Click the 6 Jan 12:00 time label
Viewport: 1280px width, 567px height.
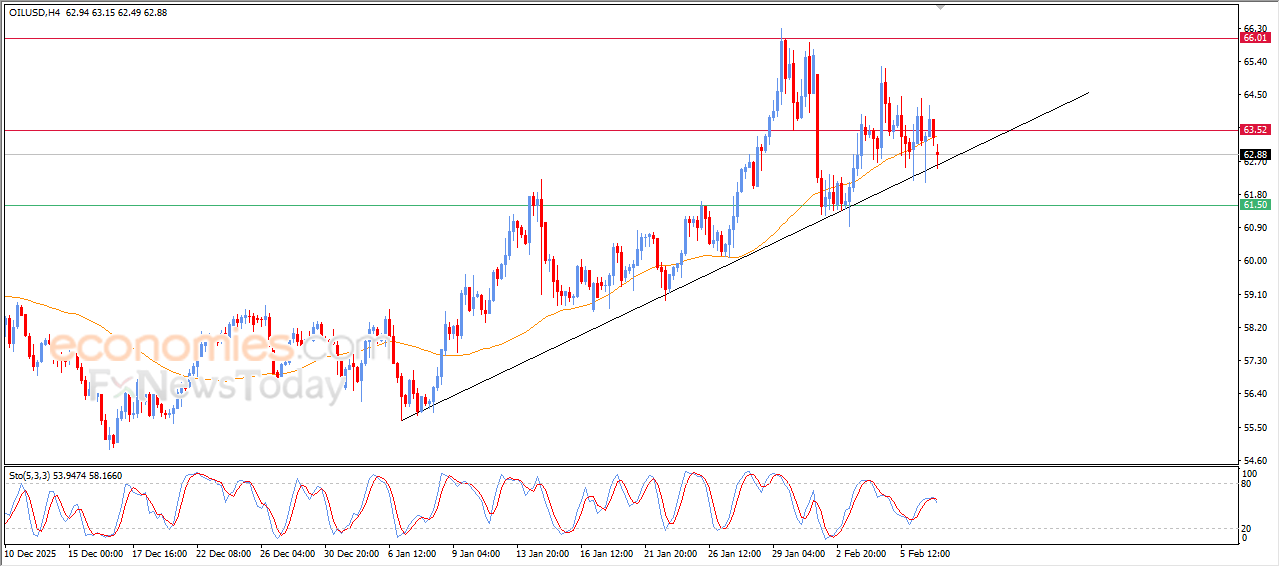[x=412, y=552]
